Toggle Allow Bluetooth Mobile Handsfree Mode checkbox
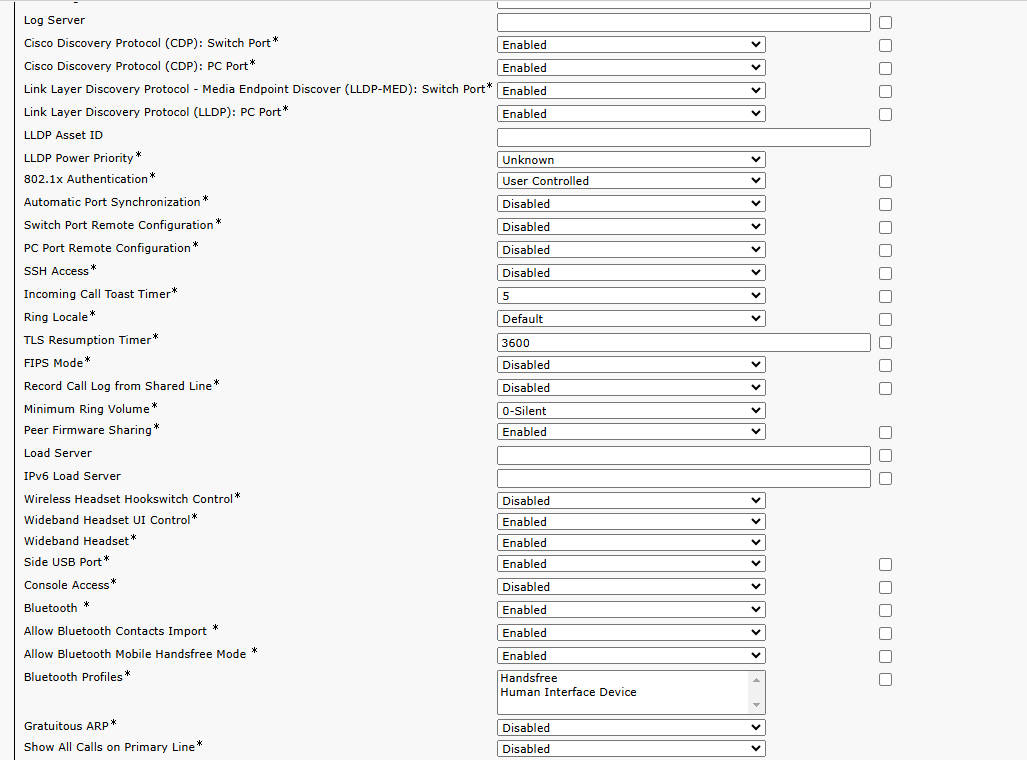The height and width of the screenshot is (760, 1027). [x=886, y=656]
